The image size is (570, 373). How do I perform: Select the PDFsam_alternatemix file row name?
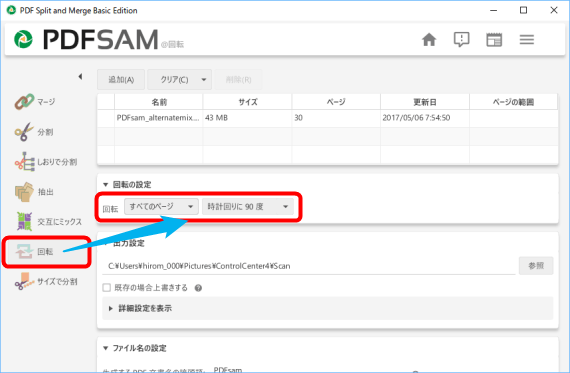(x=158, y=118)
